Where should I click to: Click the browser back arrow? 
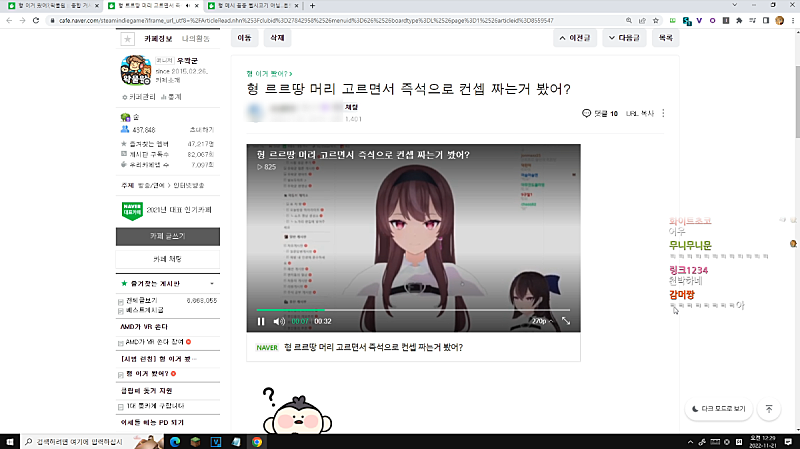(9, 20)
